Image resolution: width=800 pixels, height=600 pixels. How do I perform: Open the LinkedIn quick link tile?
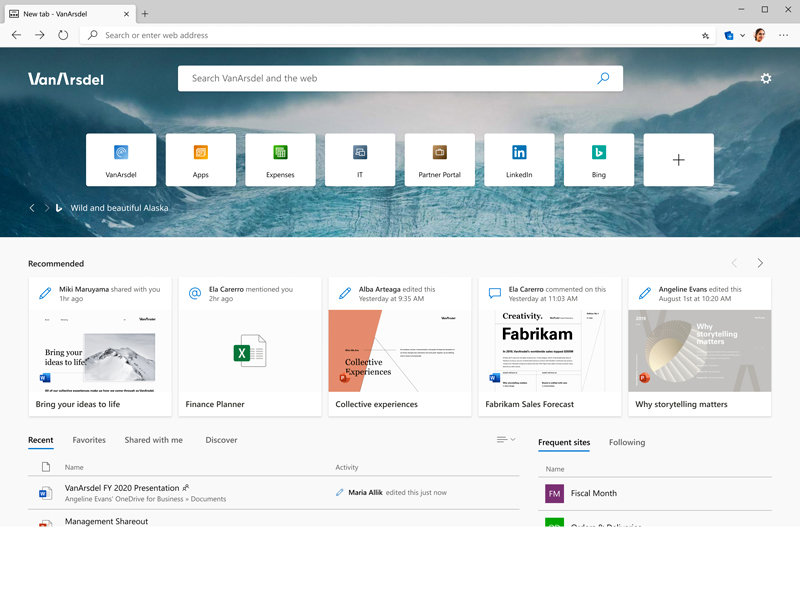519,160
